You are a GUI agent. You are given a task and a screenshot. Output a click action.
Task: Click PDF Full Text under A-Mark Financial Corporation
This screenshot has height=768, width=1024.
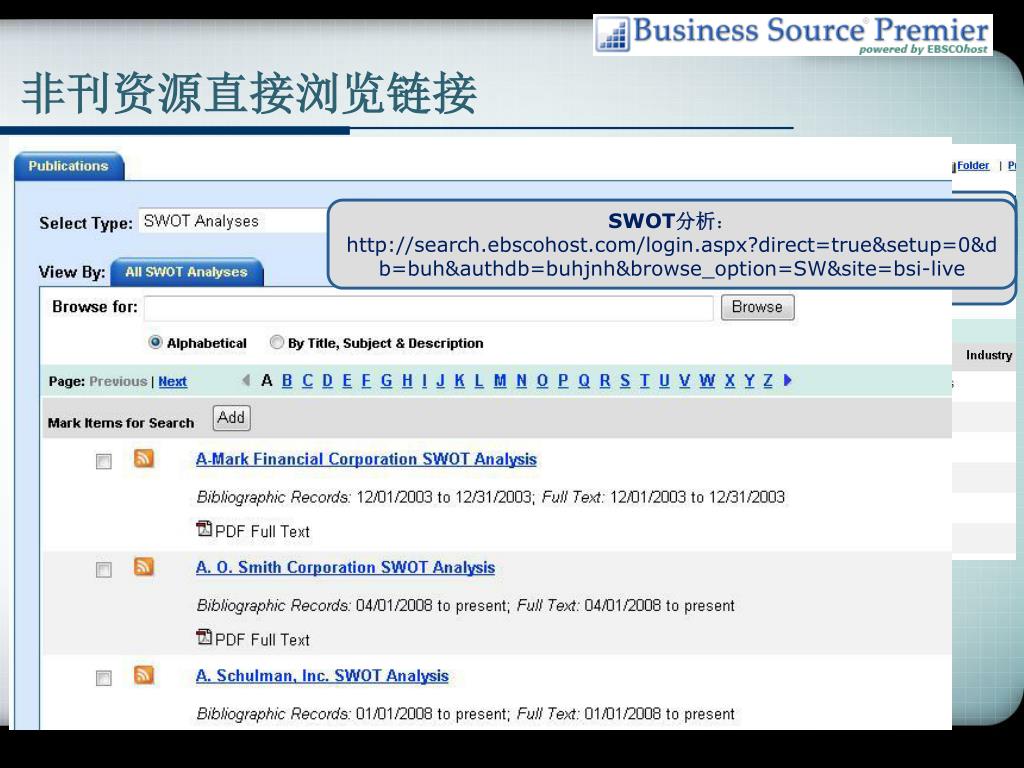(x=263, y=532)
